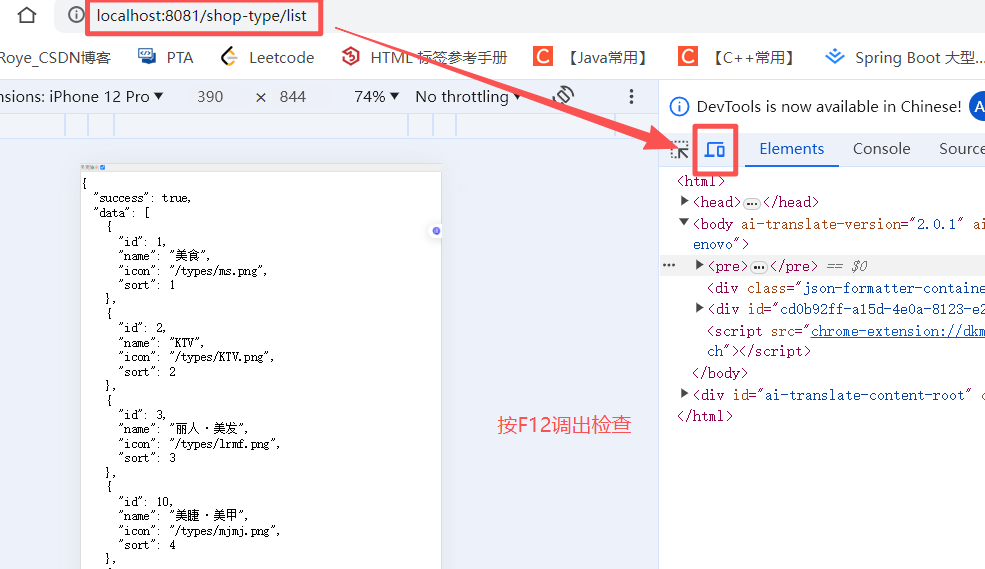Select the json-formatter-container div row

pyautogui.click(x=846, y=288)
